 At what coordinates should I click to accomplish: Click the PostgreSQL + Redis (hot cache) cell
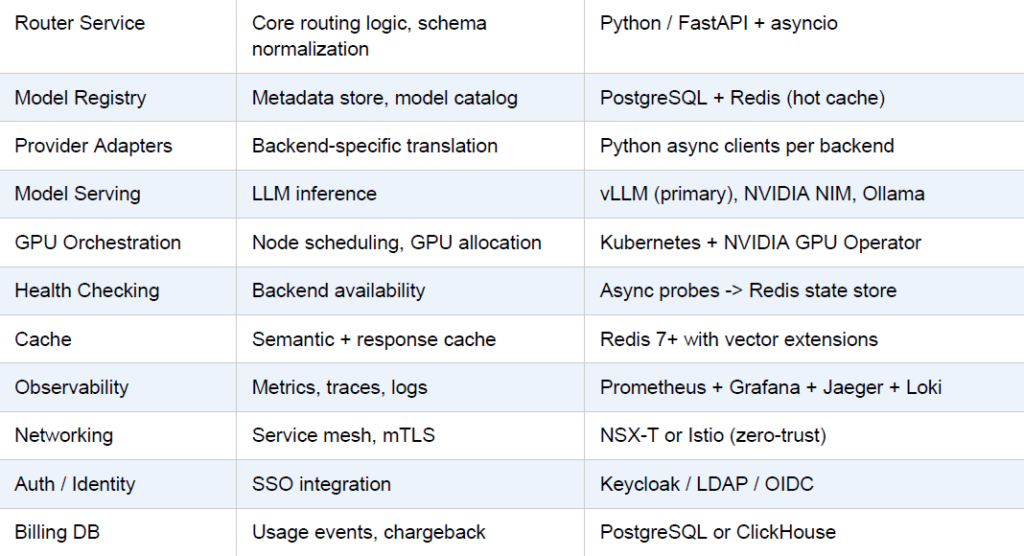742,98
